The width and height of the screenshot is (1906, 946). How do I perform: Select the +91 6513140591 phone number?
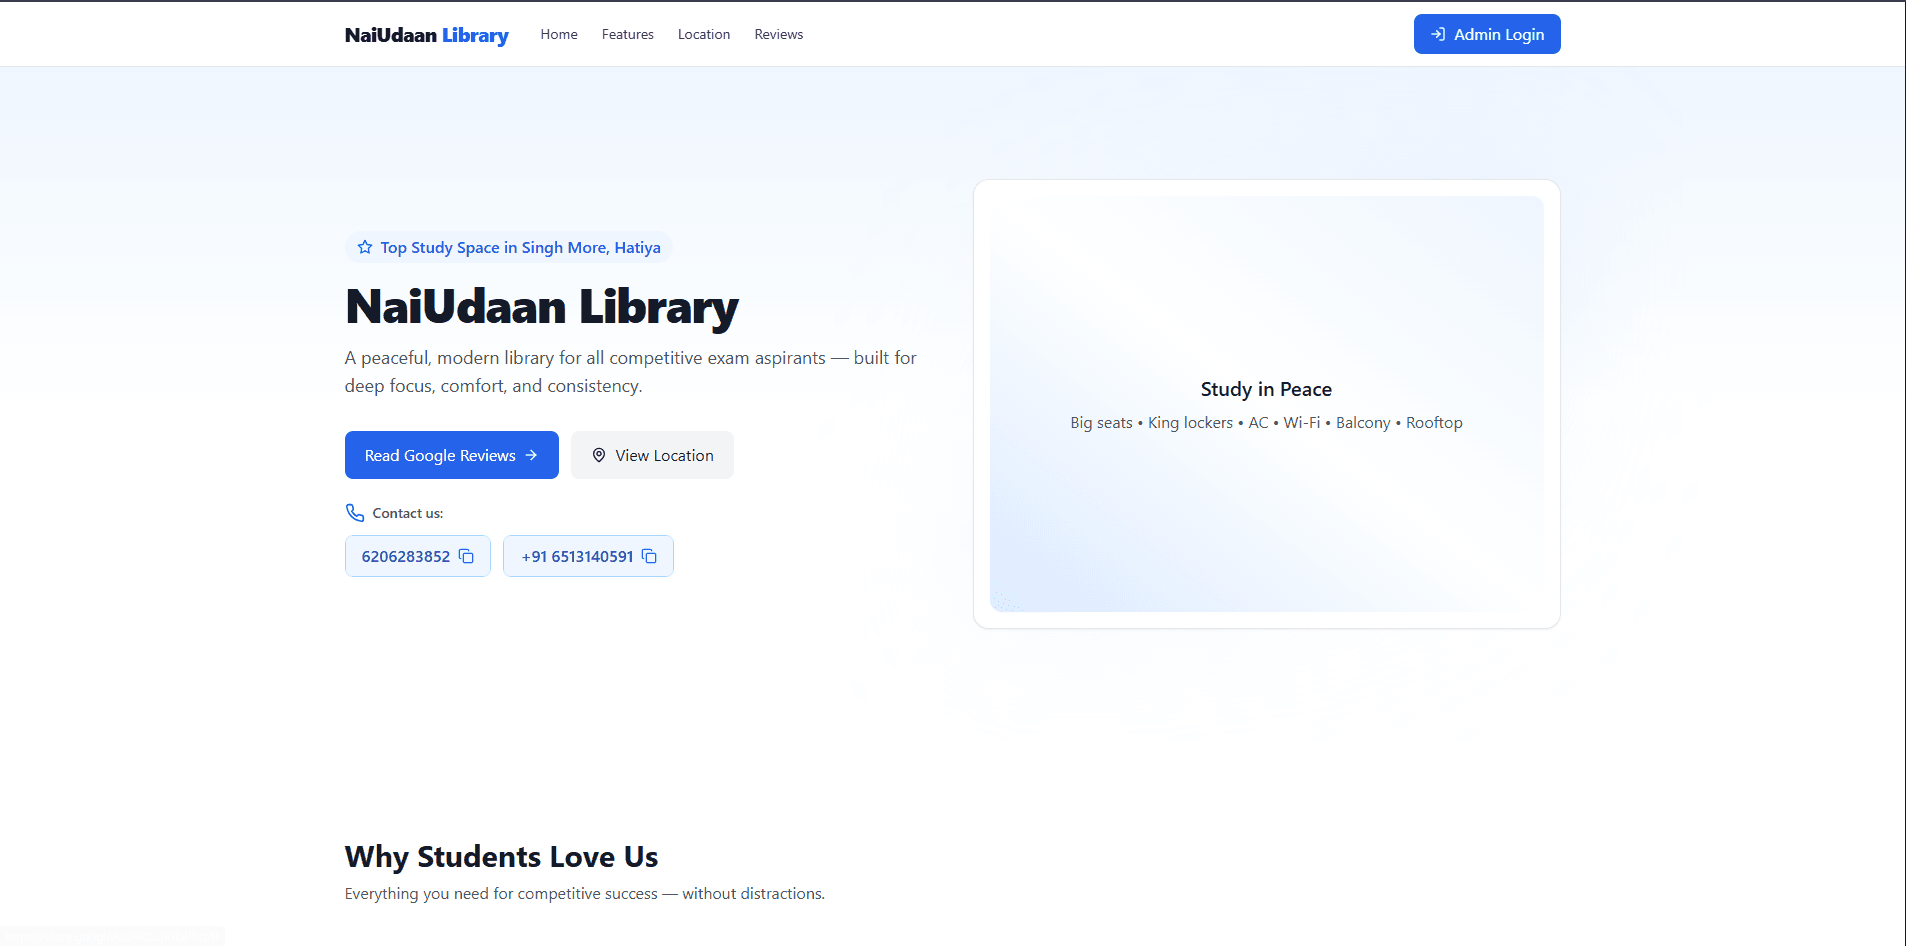pos(577,556)
